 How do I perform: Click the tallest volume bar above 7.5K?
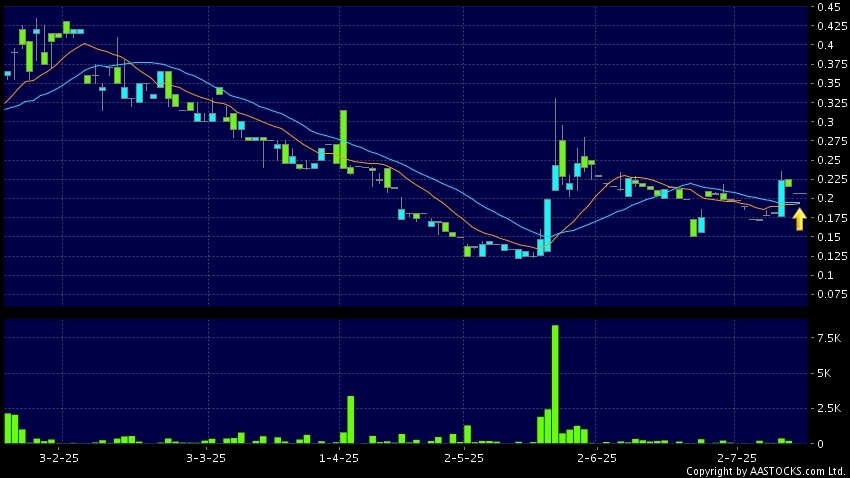click(555, 384)
